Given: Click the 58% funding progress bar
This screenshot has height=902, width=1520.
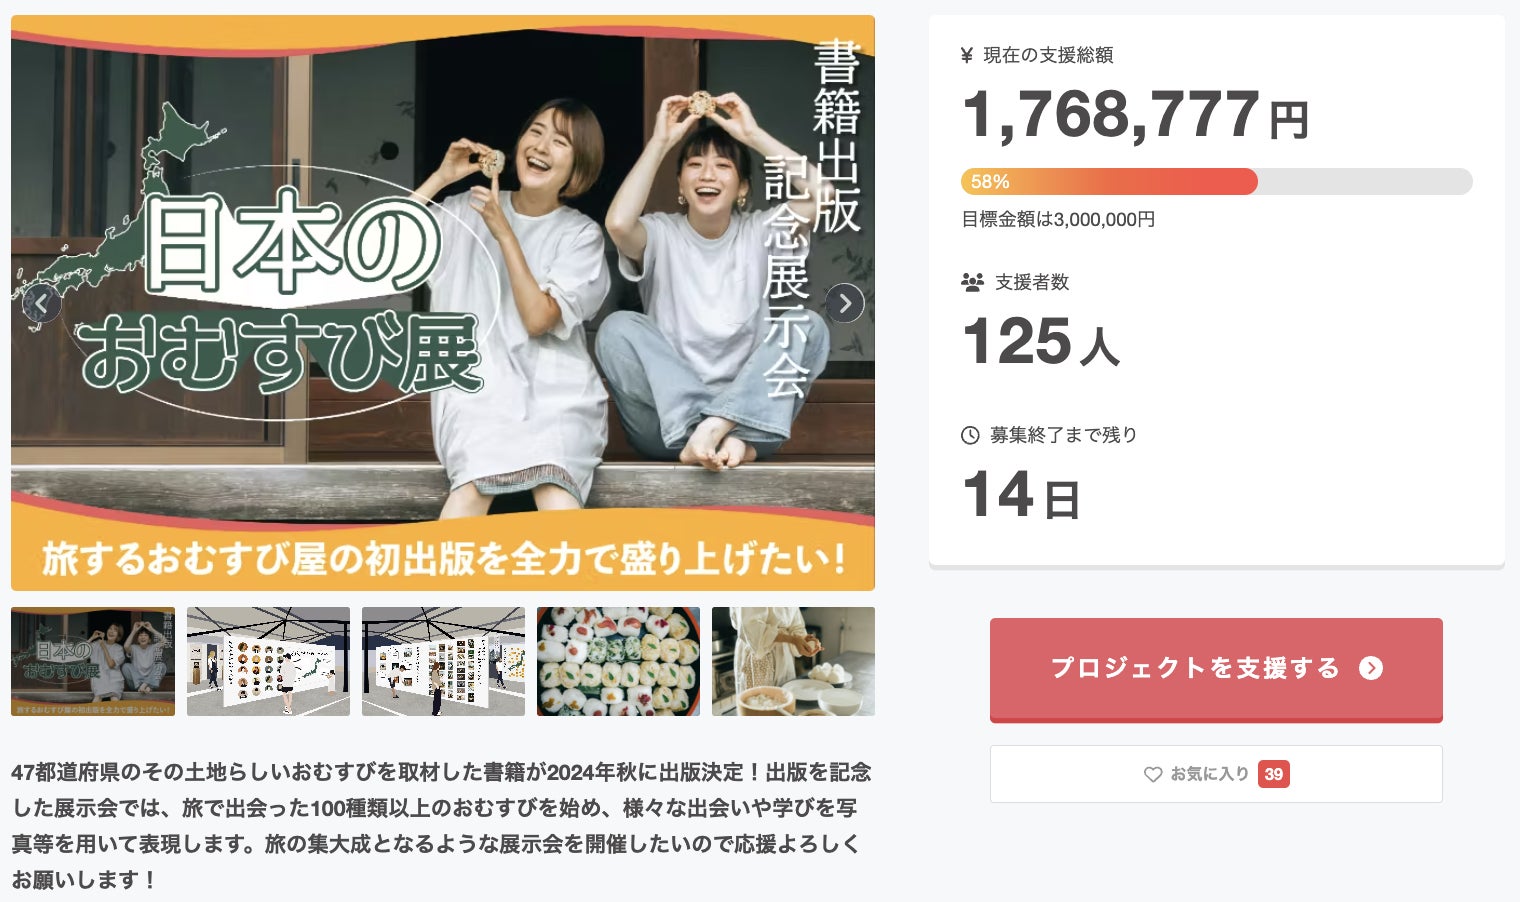Looking at the screenshot, I should coord(1216,181).
